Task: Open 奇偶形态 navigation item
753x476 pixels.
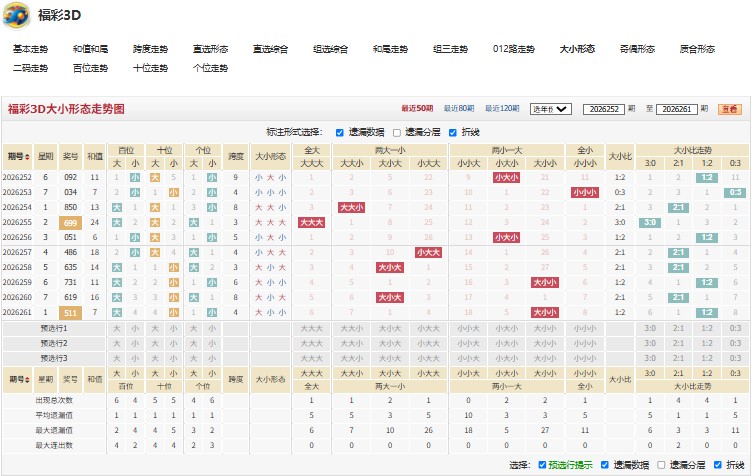Action: pyautogui.click(x=637, y=49)
